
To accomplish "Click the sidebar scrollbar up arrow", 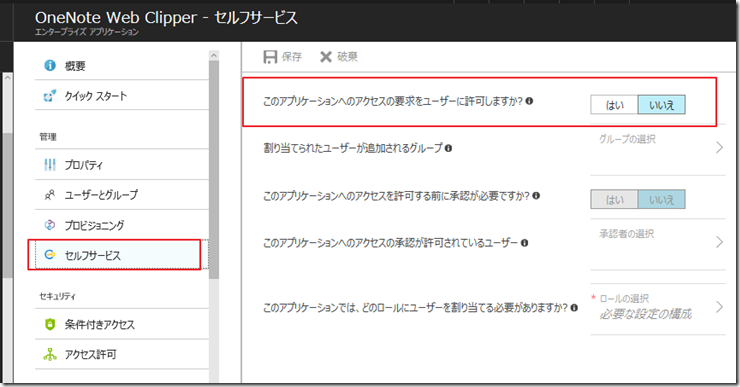I will (214, 56).
